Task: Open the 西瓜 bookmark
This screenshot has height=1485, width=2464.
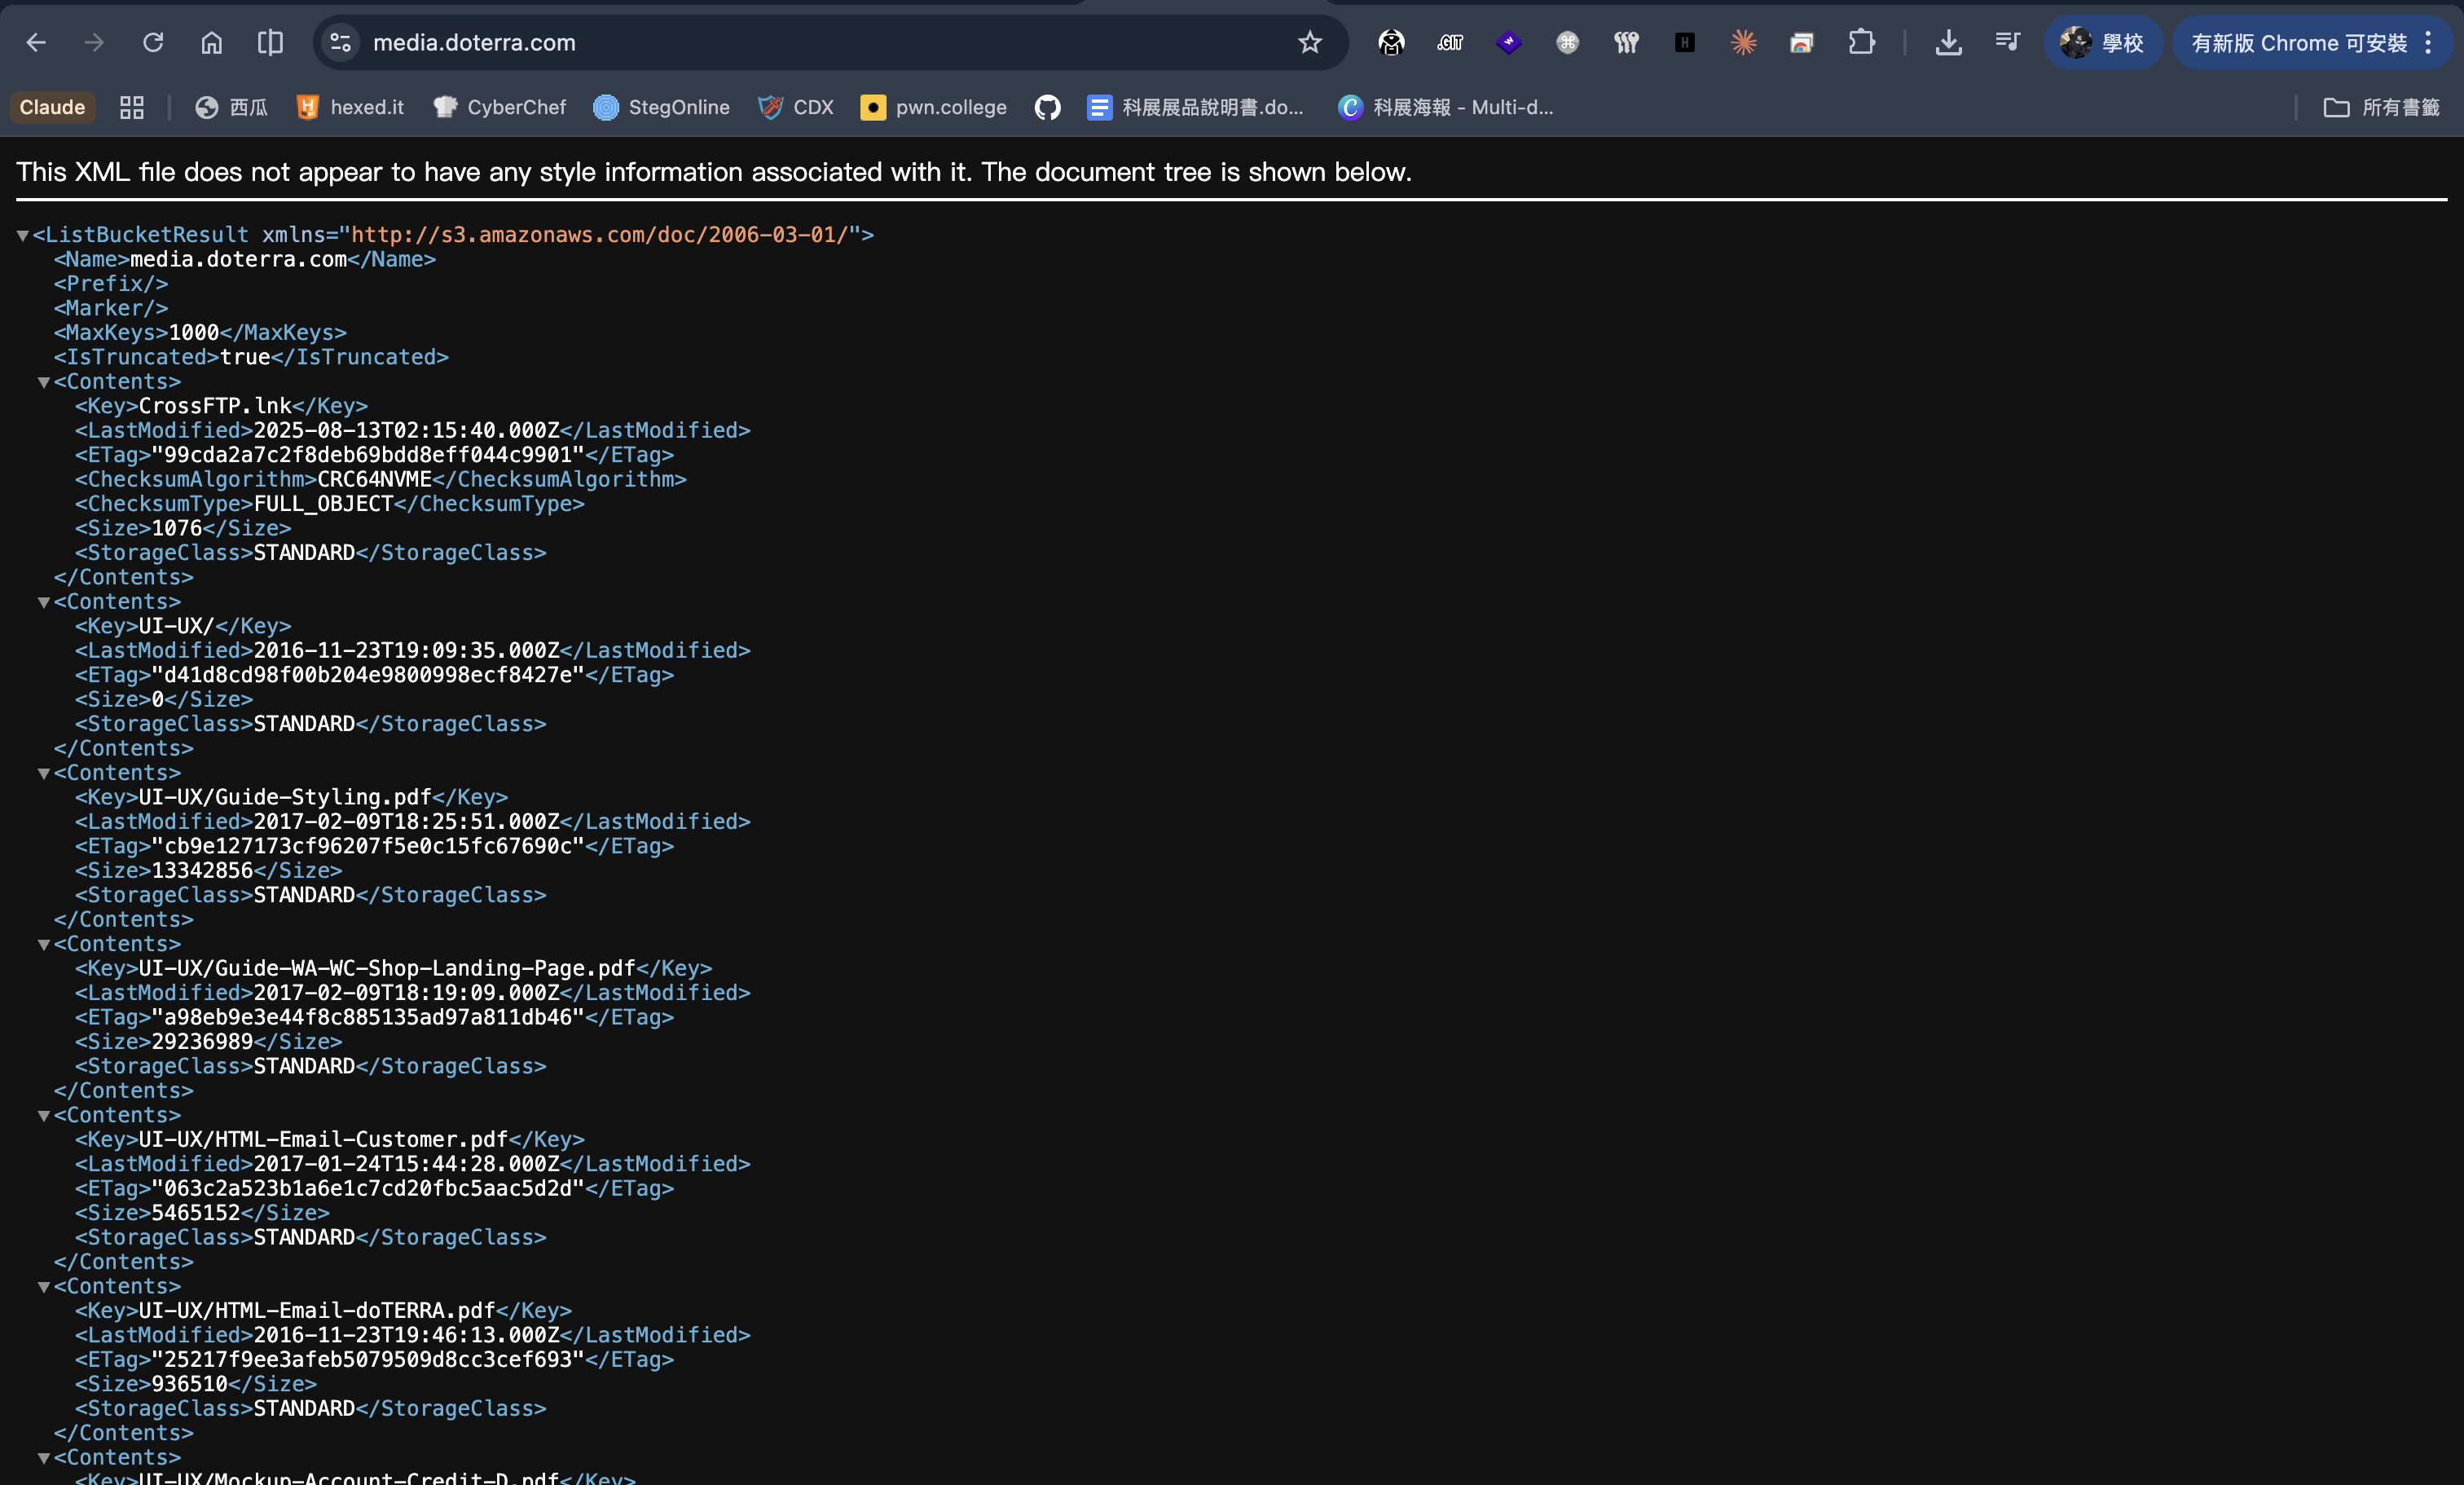Action: click(x=232, y=107)
